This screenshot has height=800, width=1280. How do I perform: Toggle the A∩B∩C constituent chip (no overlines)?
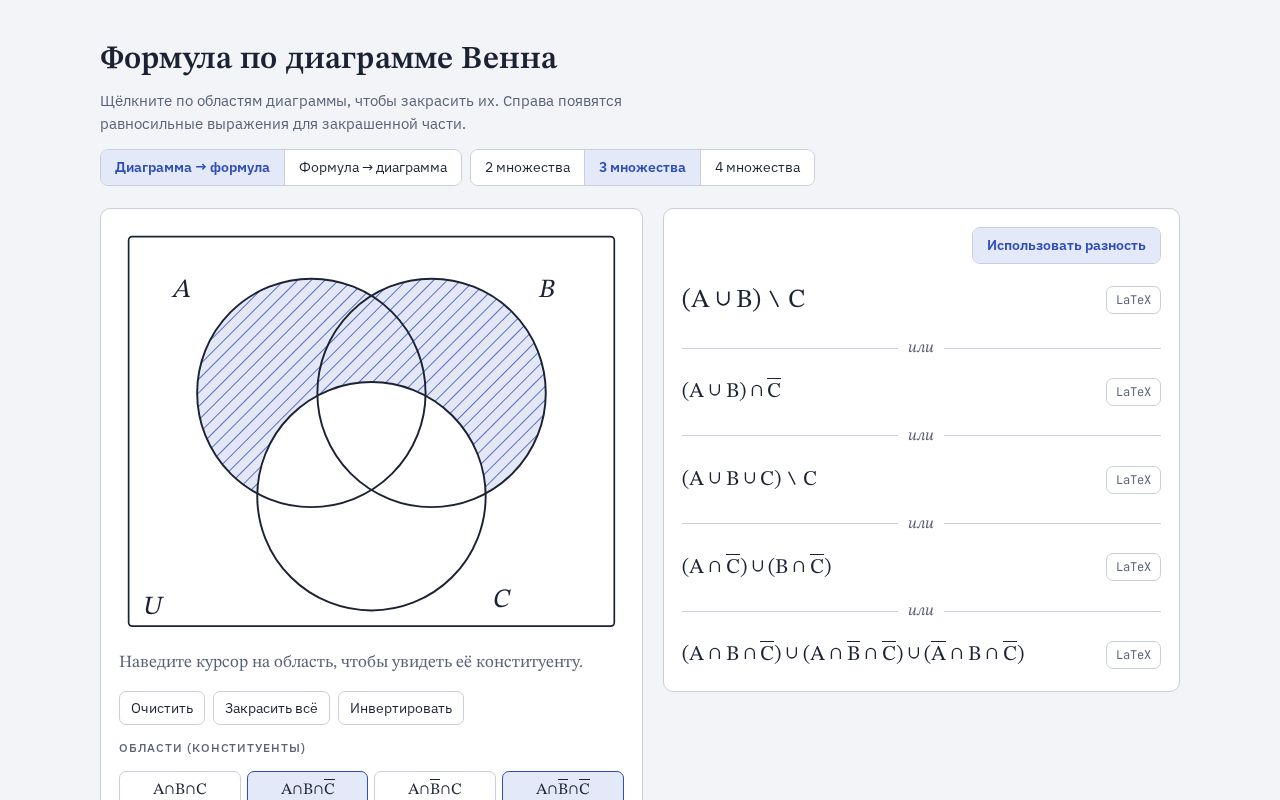[180, 787]
